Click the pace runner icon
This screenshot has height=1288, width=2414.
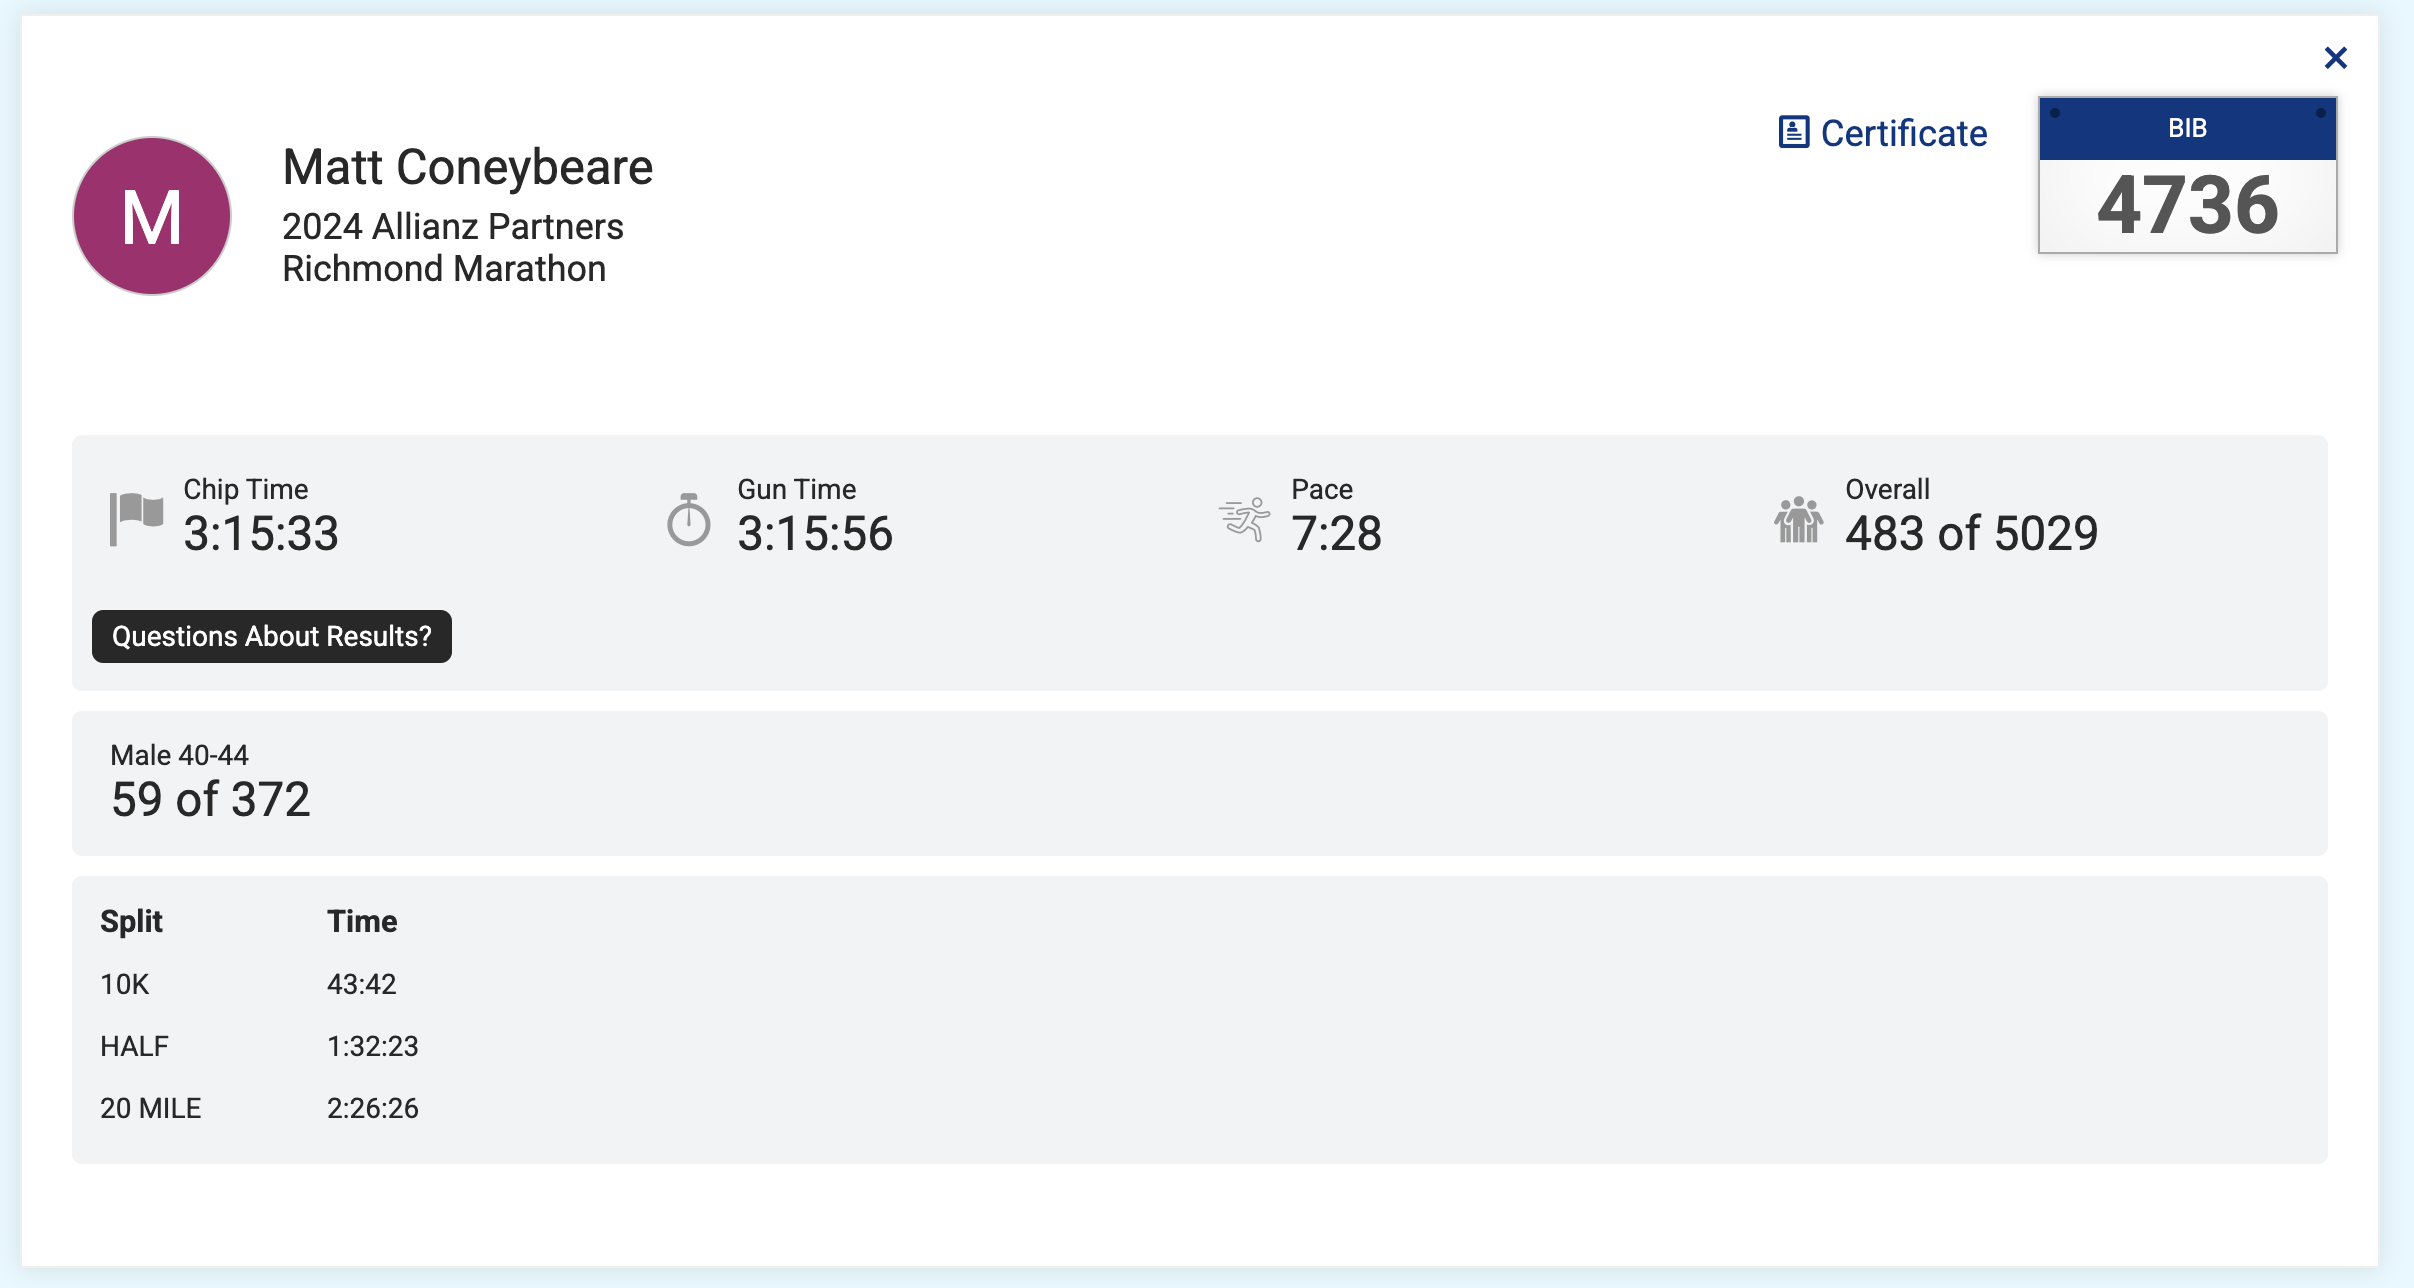point(1244,519)
